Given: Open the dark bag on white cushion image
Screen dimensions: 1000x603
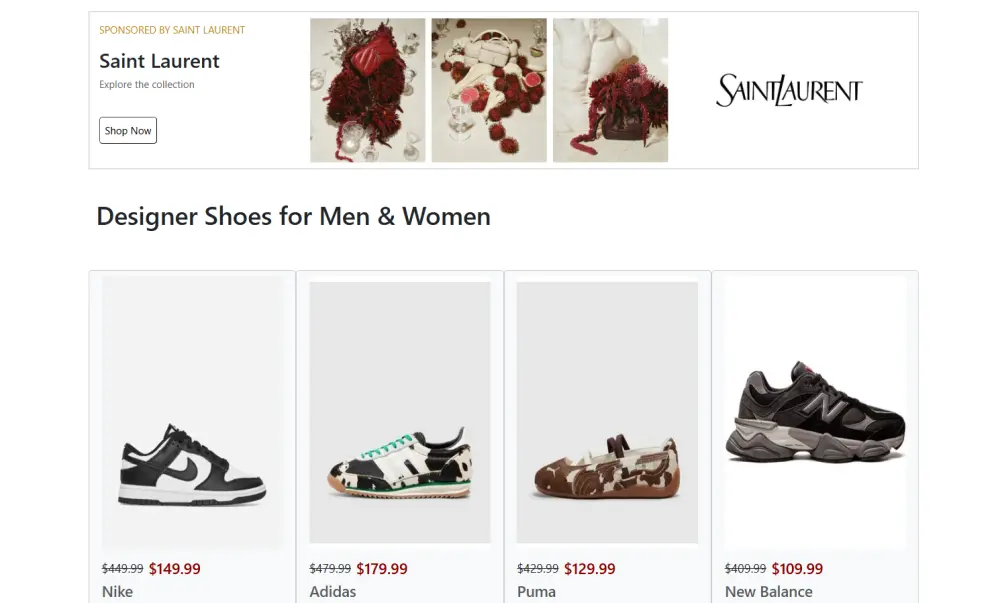Looking at the screenshot, I should point(610,90).
